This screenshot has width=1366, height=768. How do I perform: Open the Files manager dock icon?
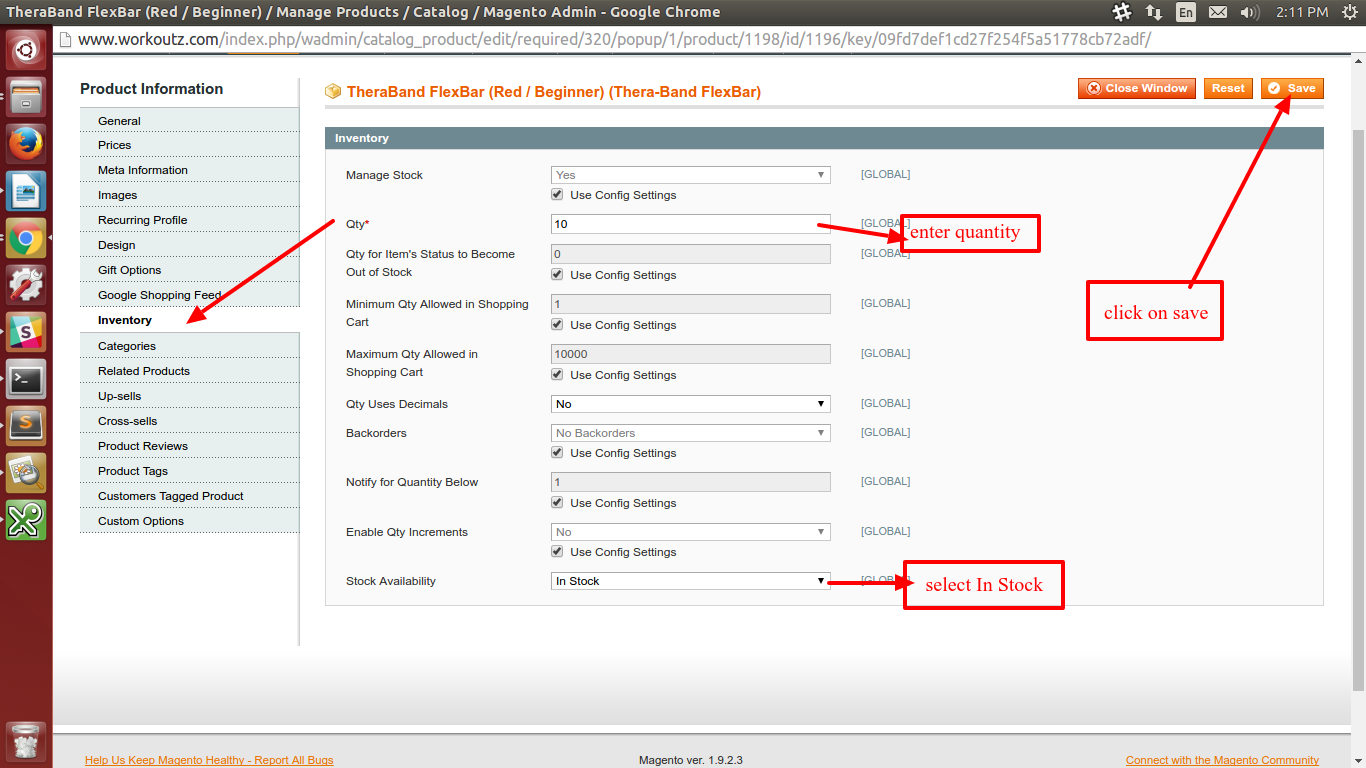click(26, 96)
